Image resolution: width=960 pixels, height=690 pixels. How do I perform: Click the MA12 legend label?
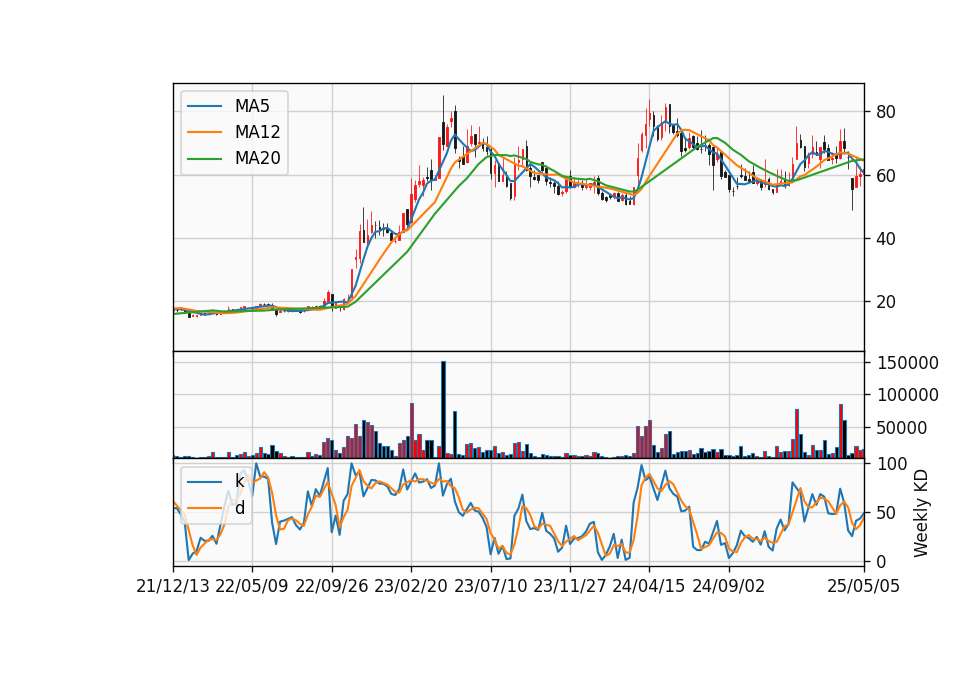click(257, 132)
